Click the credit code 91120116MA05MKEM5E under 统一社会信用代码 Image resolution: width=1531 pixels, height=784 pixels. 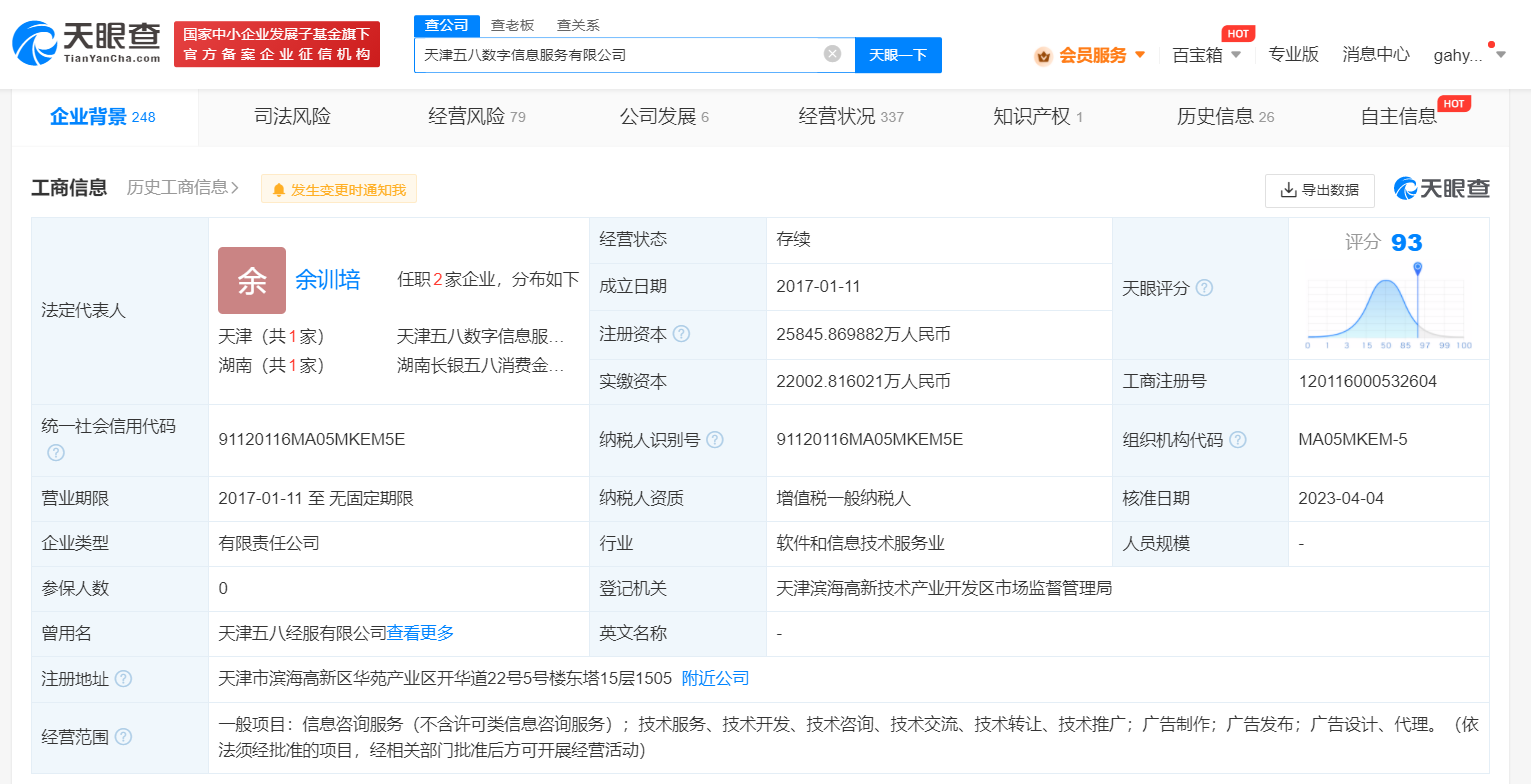[x=312, y=439]
